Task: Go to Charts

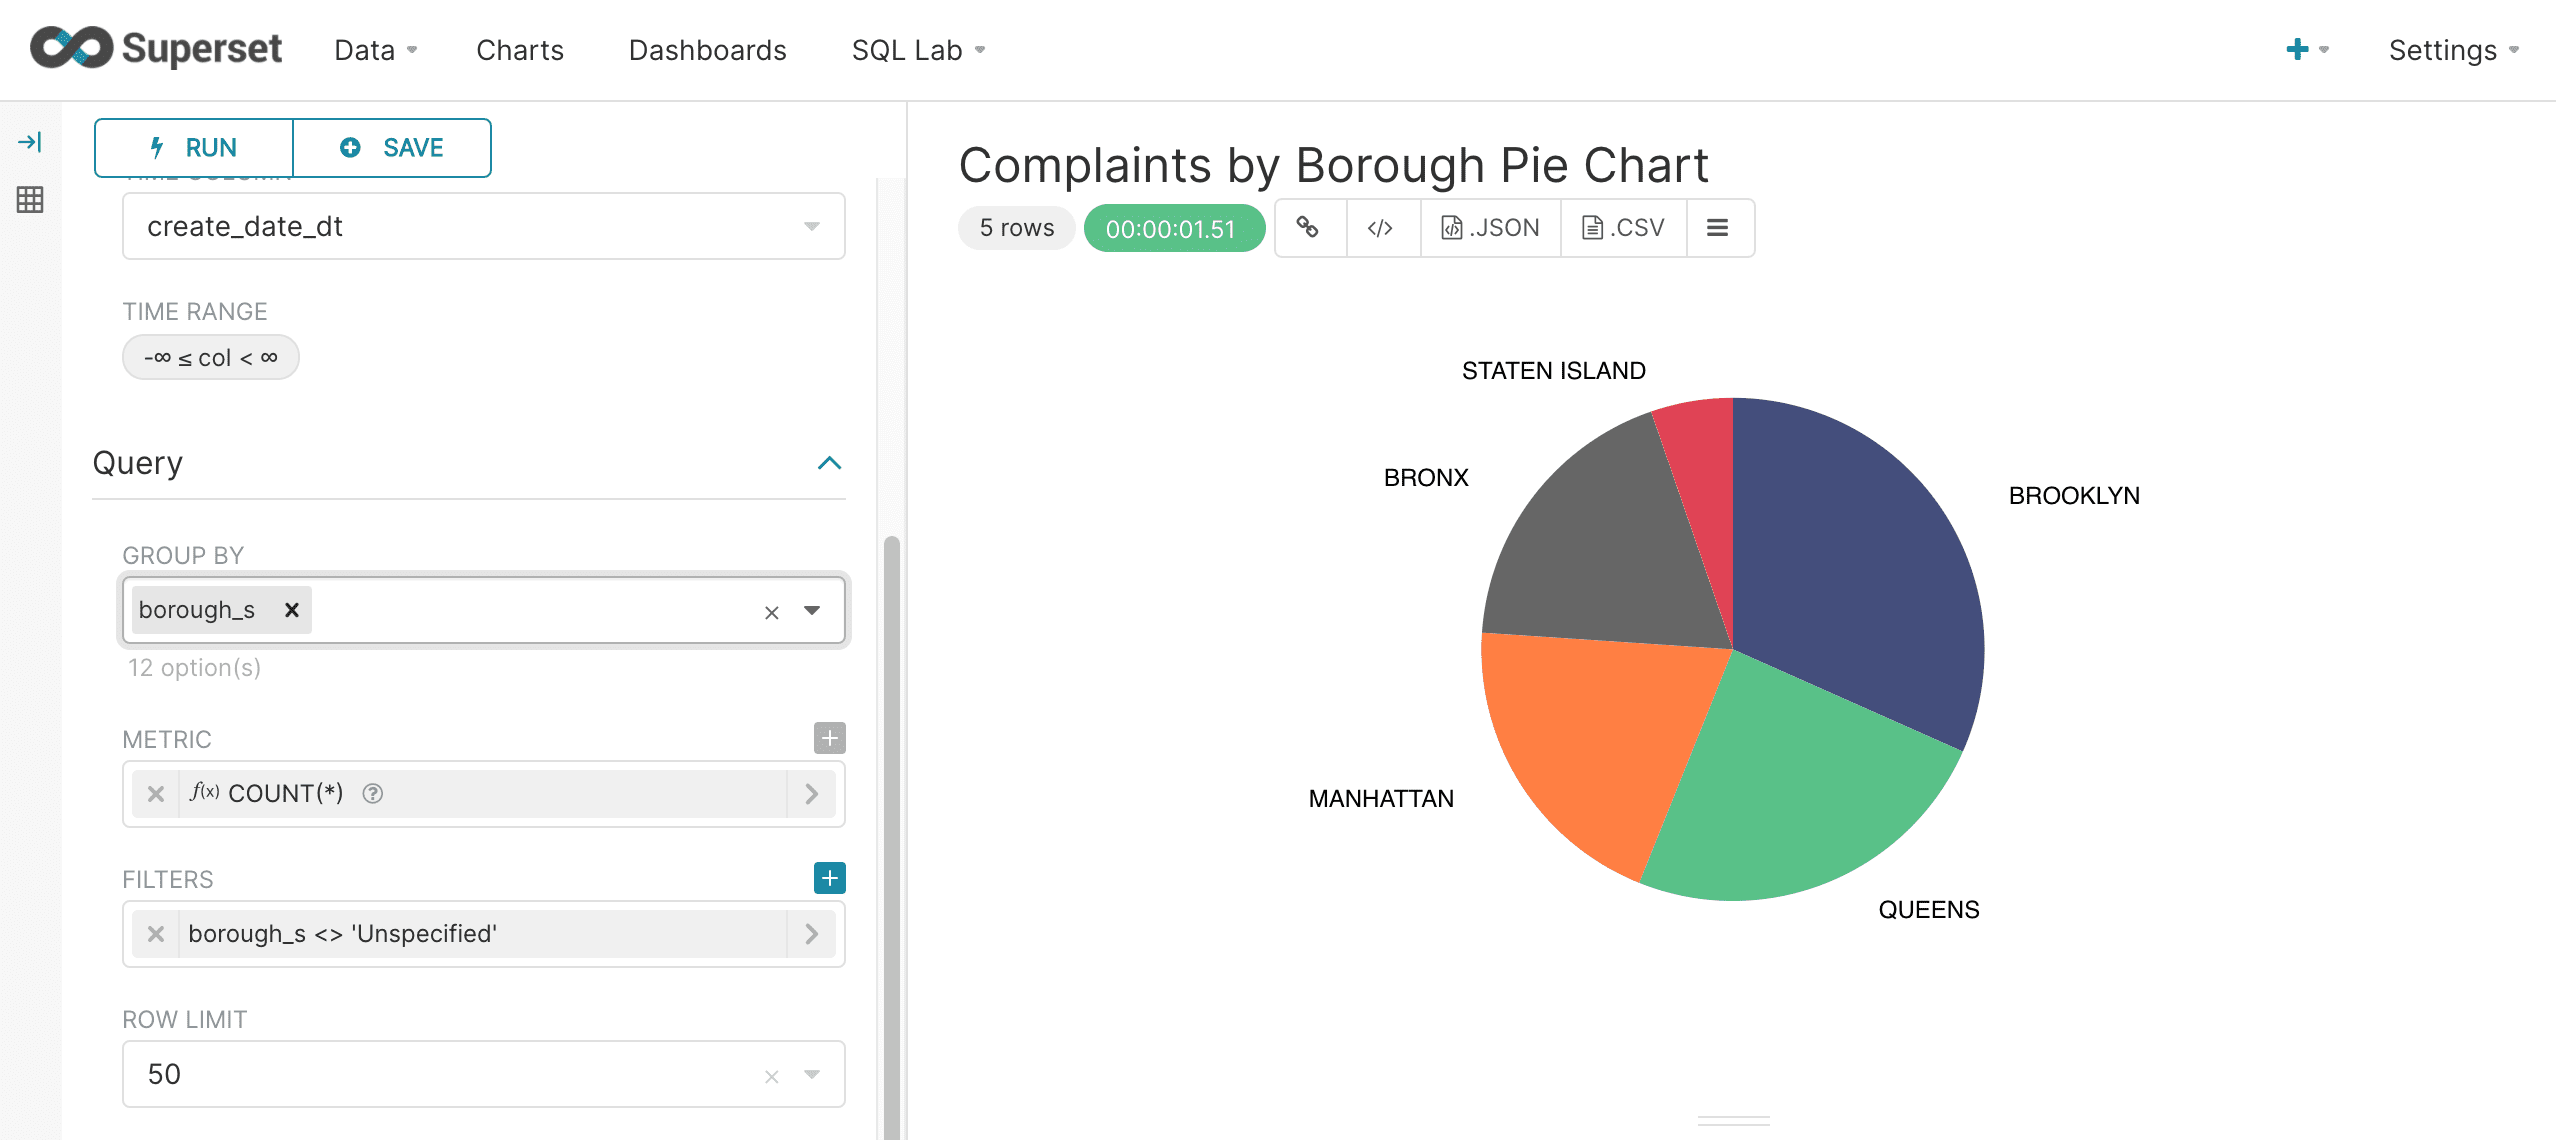Action: (520, 50)
